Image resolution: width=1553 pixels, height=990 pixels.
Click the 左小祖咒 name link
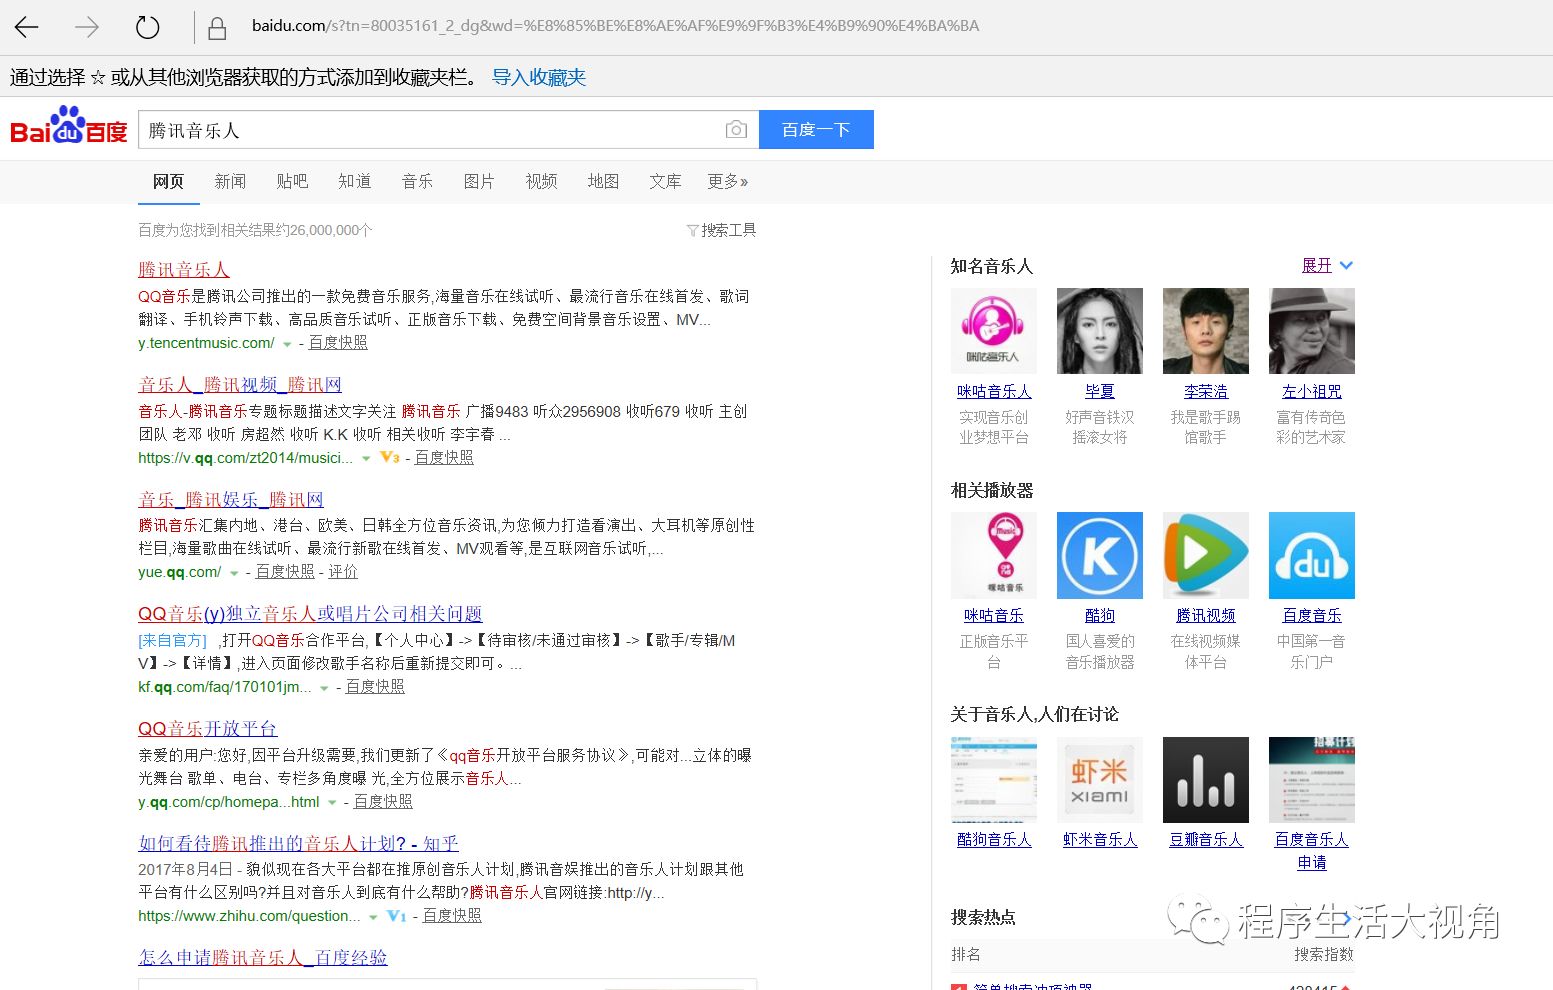tap(1312, 391)
